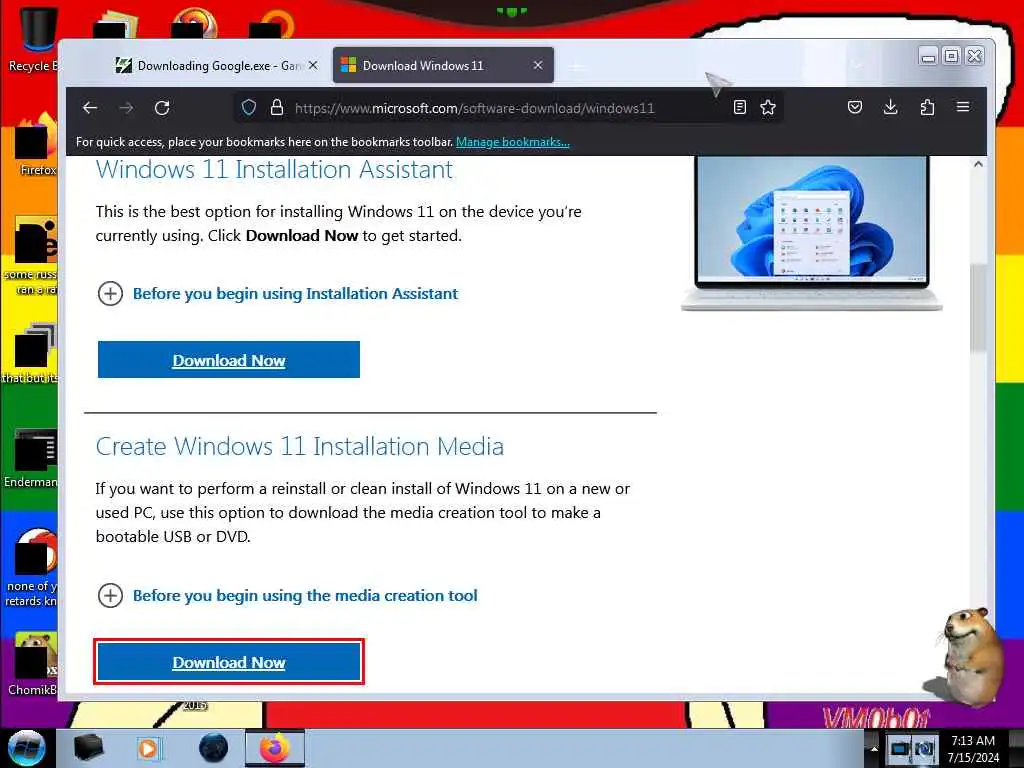1024x768 pixels.
Task: Click the scrollbar up arrow
Action: pos(978,165)
